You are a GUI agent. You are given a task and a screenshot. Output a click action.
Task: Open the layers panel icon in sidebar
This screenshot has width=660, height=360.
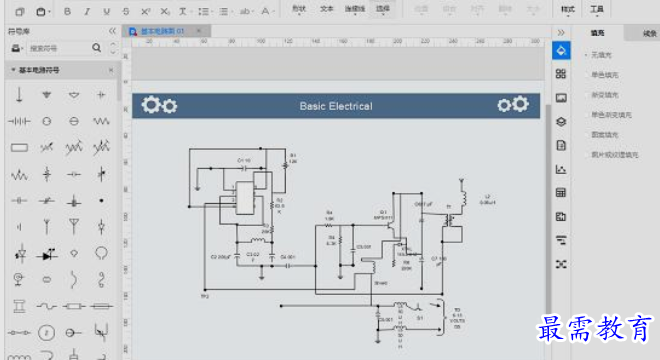[561, 122]
